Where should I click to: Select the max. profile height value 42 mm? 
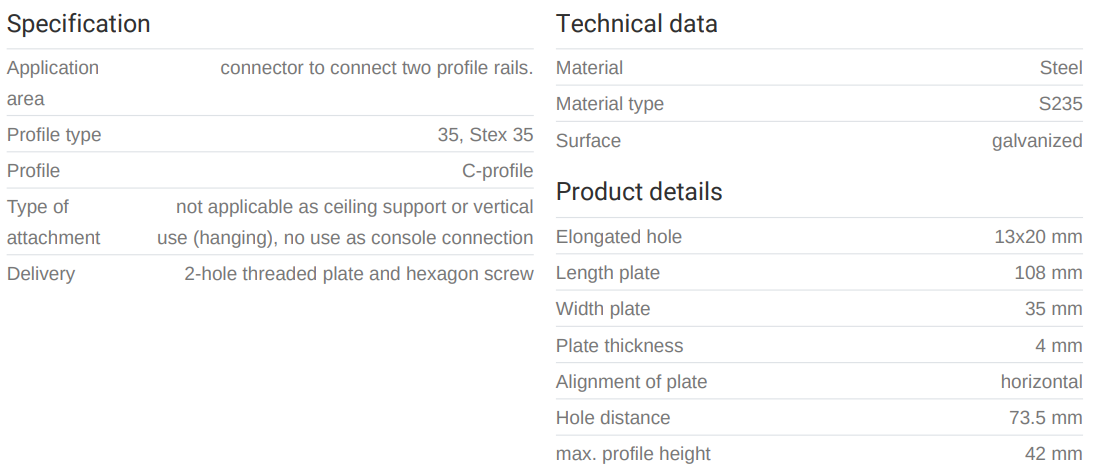[x=1053, y=454]
